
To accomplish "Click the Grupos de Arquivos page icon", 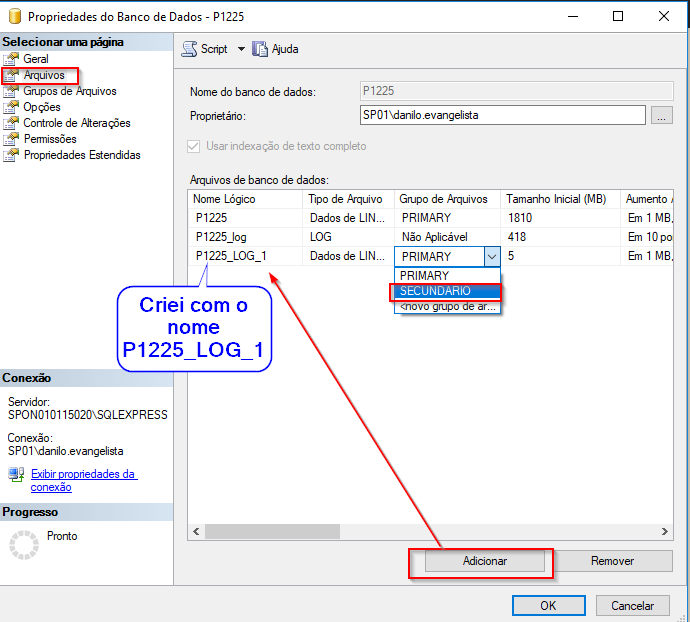I will 11,91.
